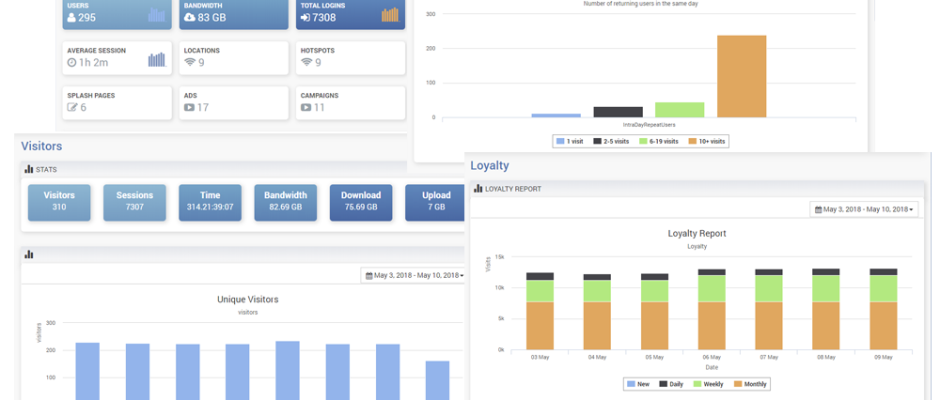940x400 pixels.
Task: Toggle the Daily loyalty legend series
Action: point(673,384)
